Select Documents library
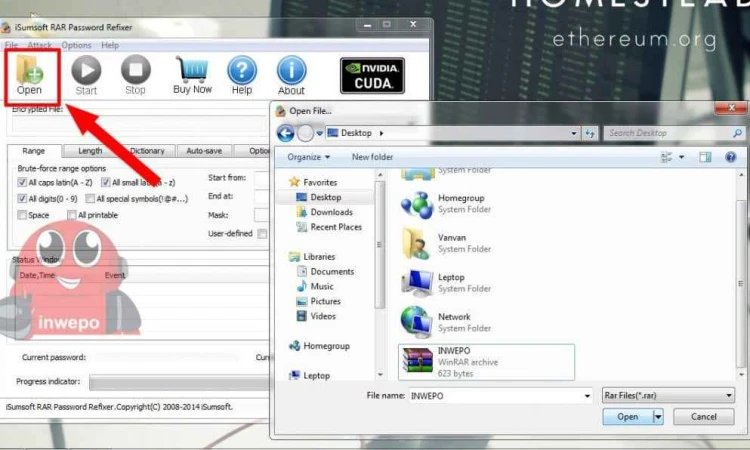Screen dimensions: 750x450 [332, 272]
